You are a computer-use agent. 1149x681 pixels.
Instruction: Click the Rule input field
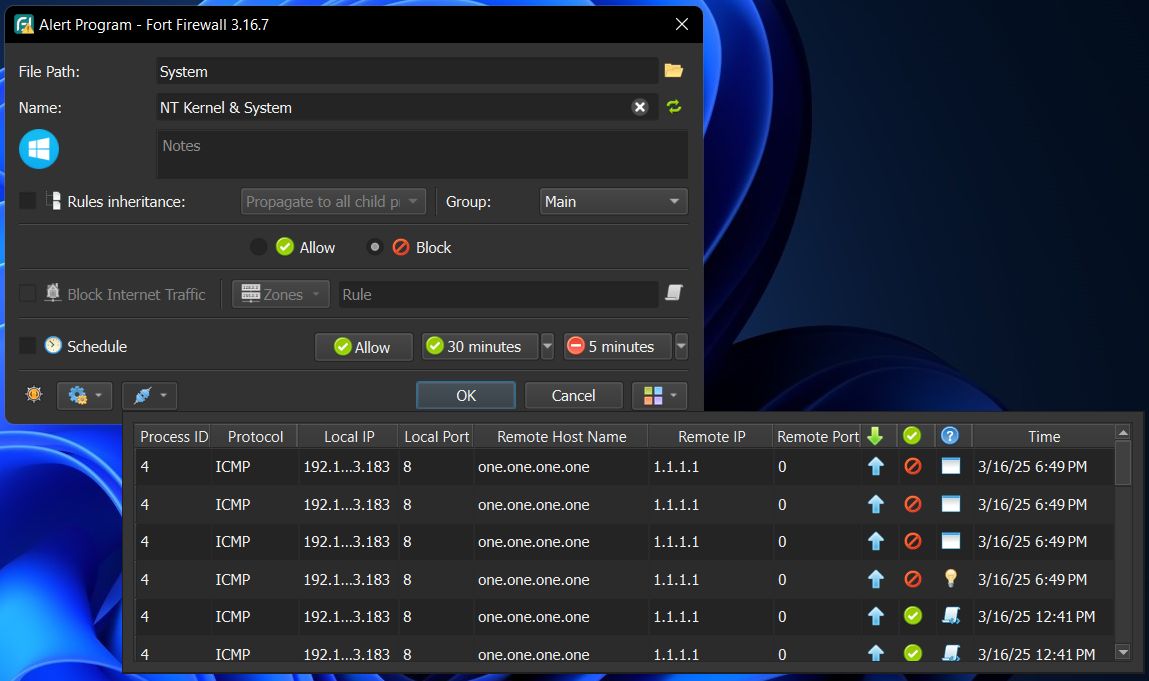tap(498, 294)
